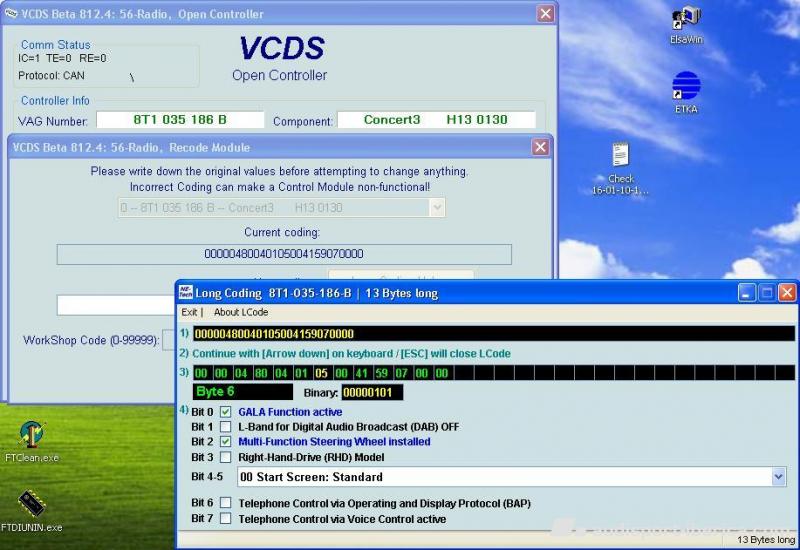800x550 pixels.
Task: Click the Current coding field in Recode Module
Action: click(284, 254)
